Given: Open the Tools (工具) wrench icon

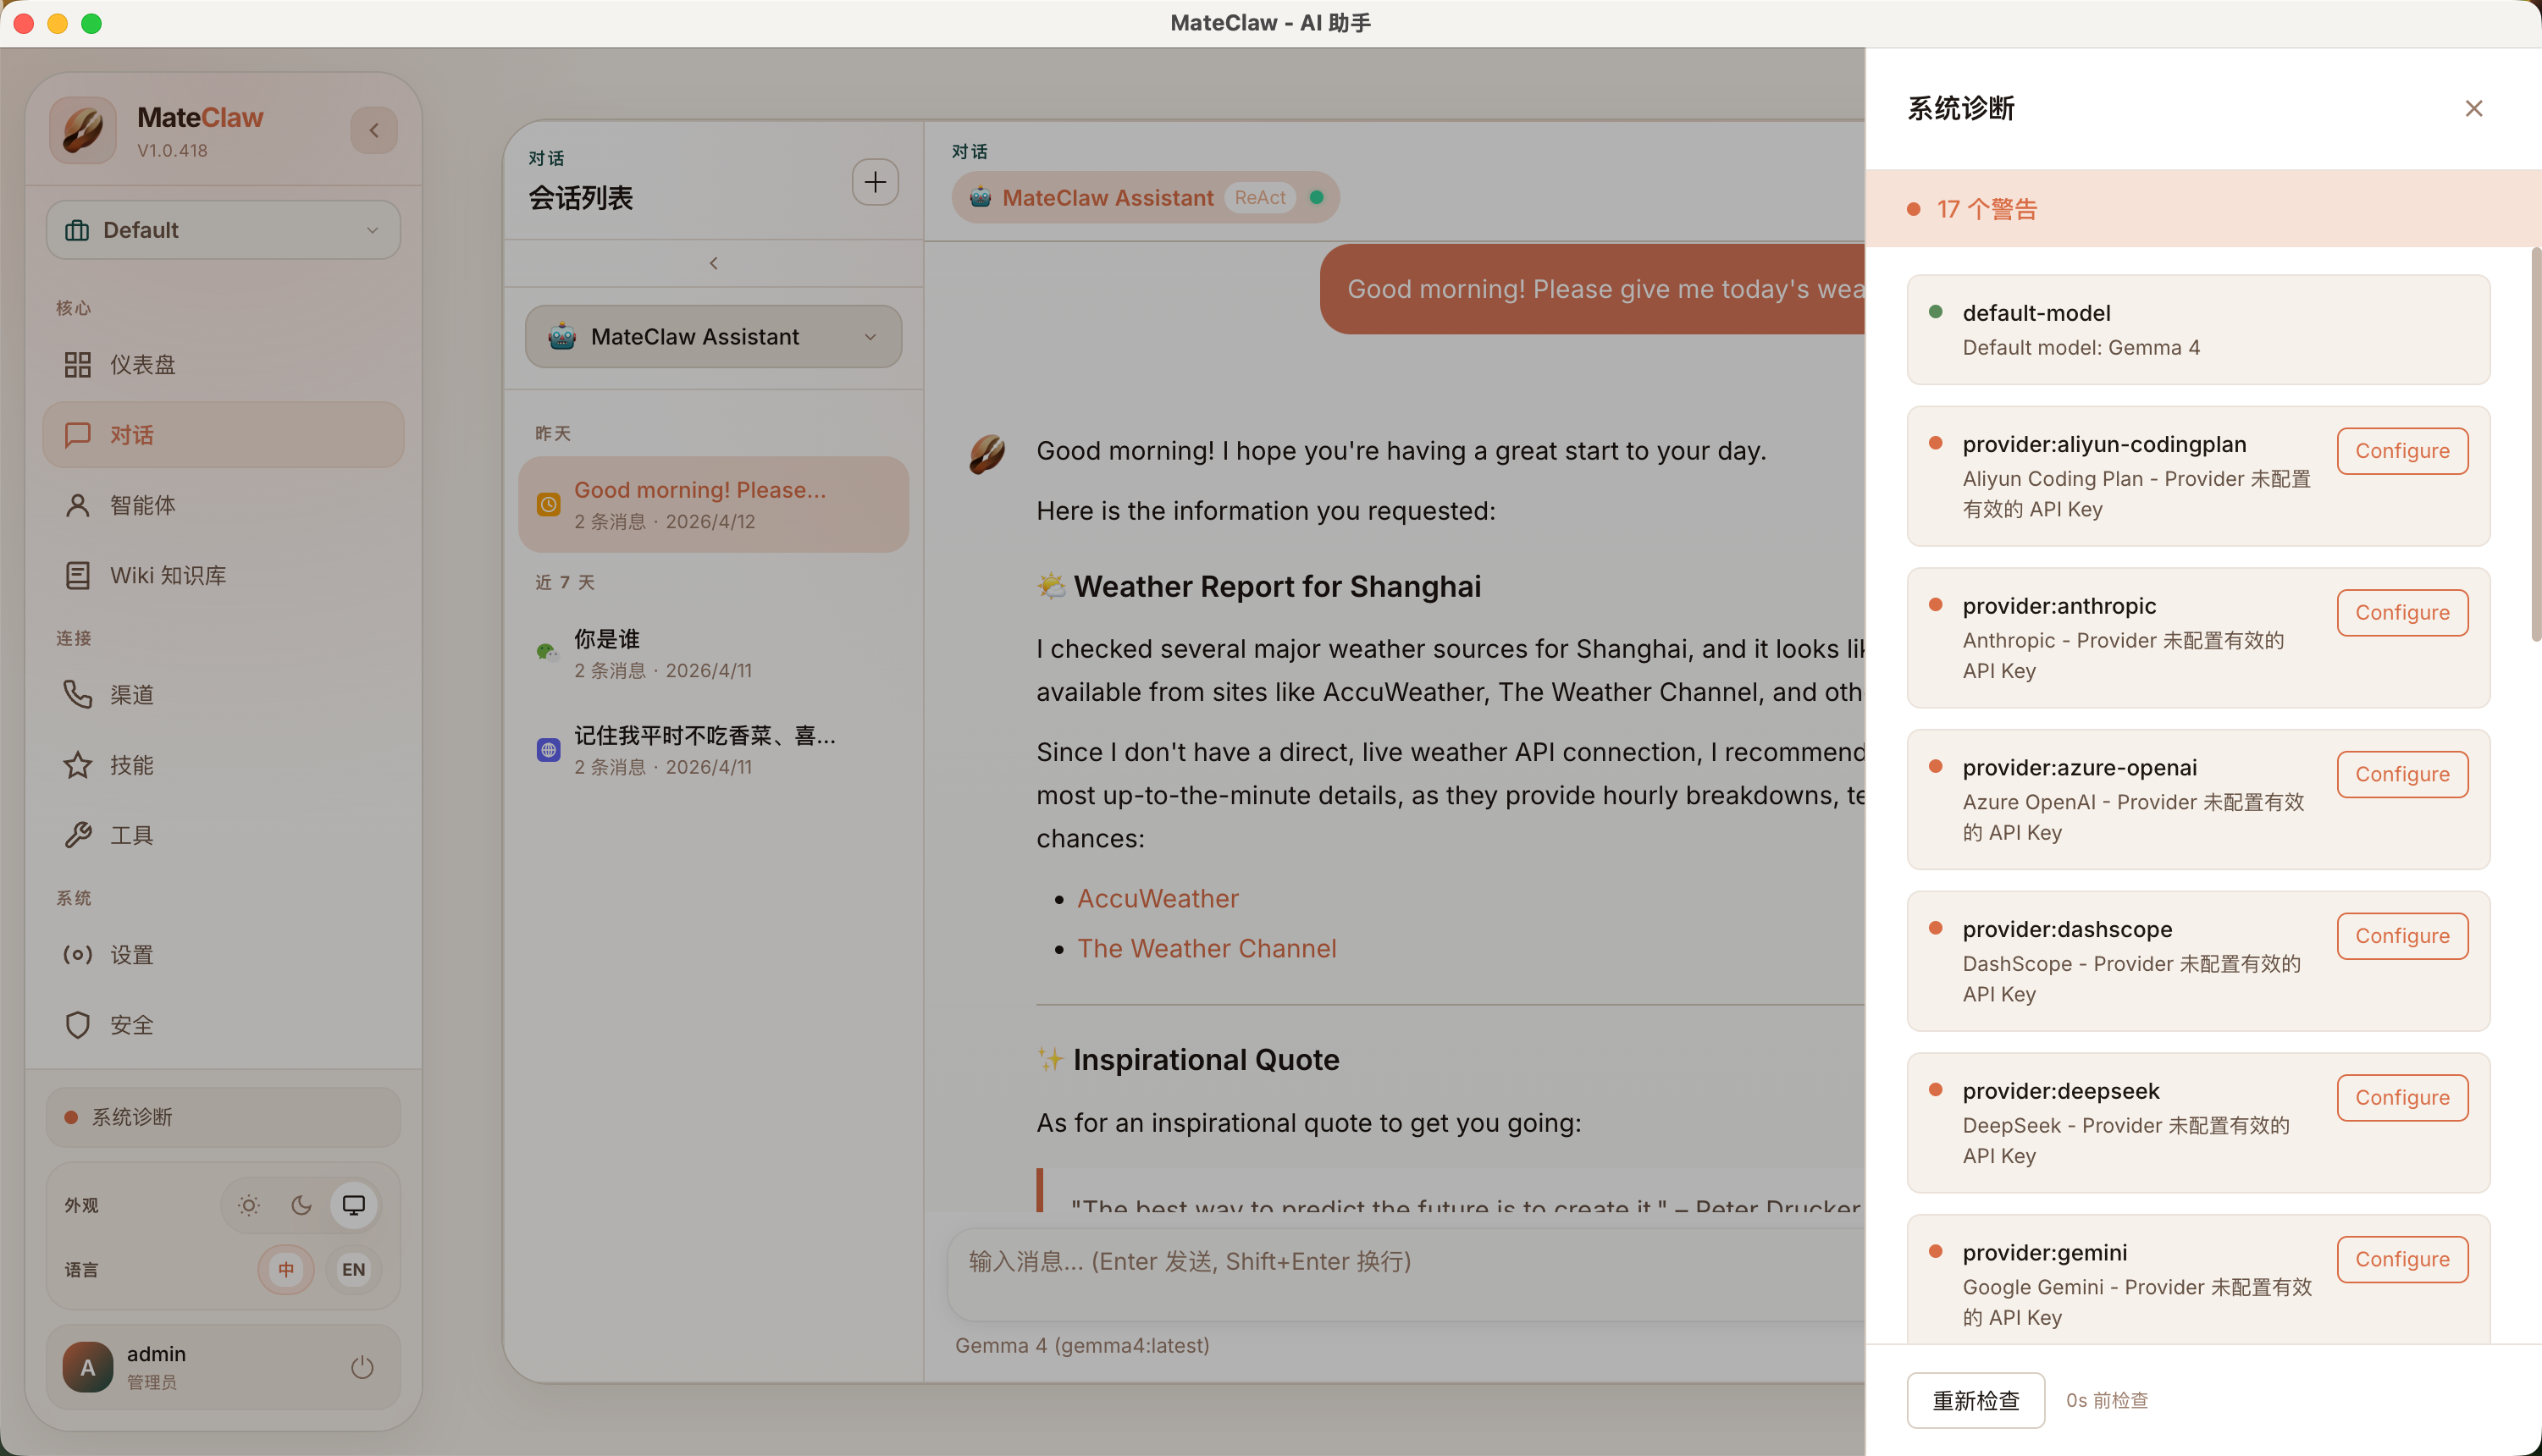Looking at the screenshot, I should point(78,835).
